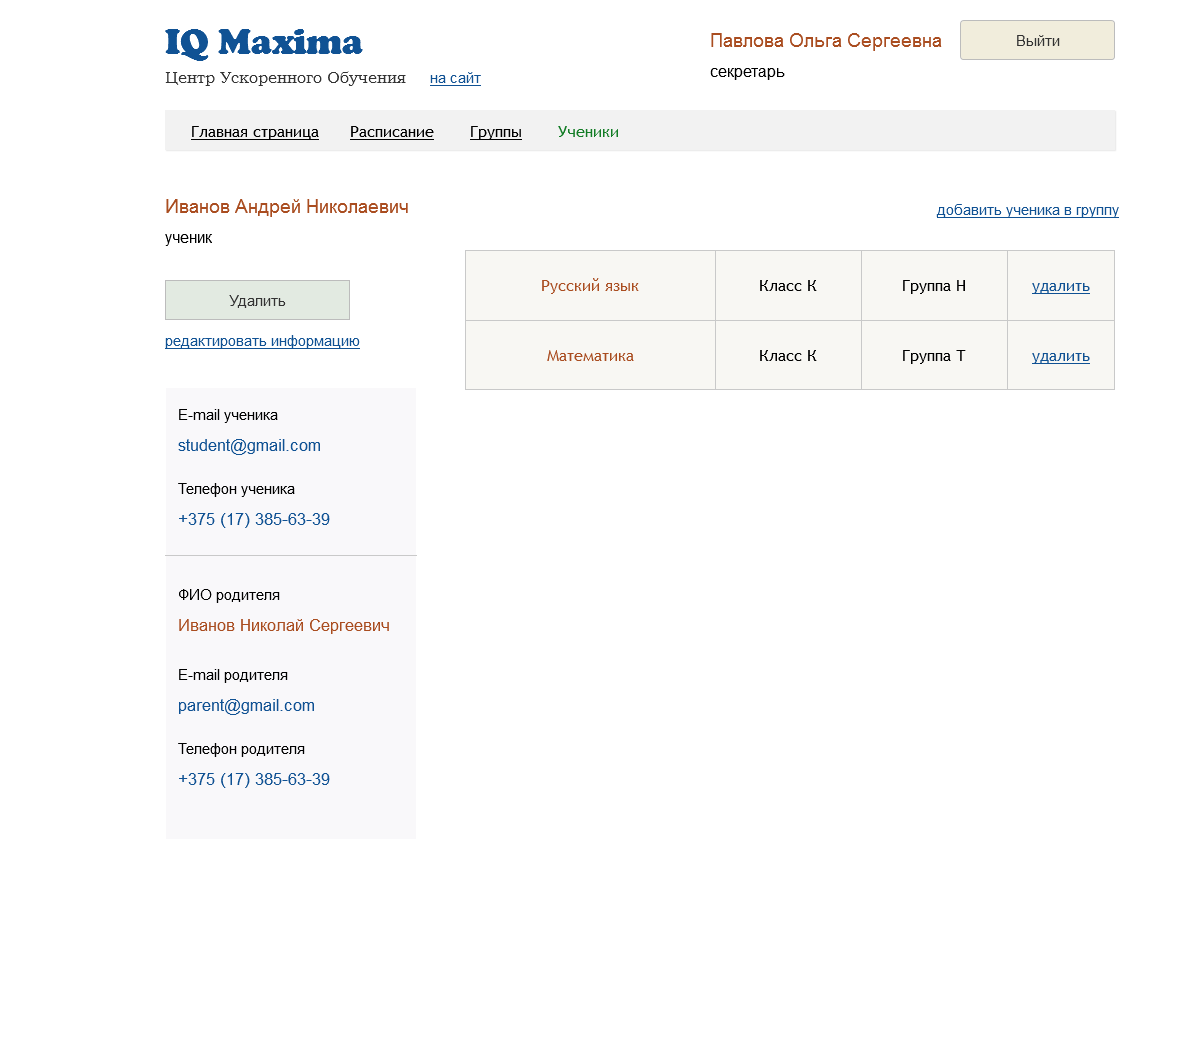Click the 'Центр Ускоренного Обучения' subtitle
This screenshot has width=1190, height=1040.
[x=285, y=78]
